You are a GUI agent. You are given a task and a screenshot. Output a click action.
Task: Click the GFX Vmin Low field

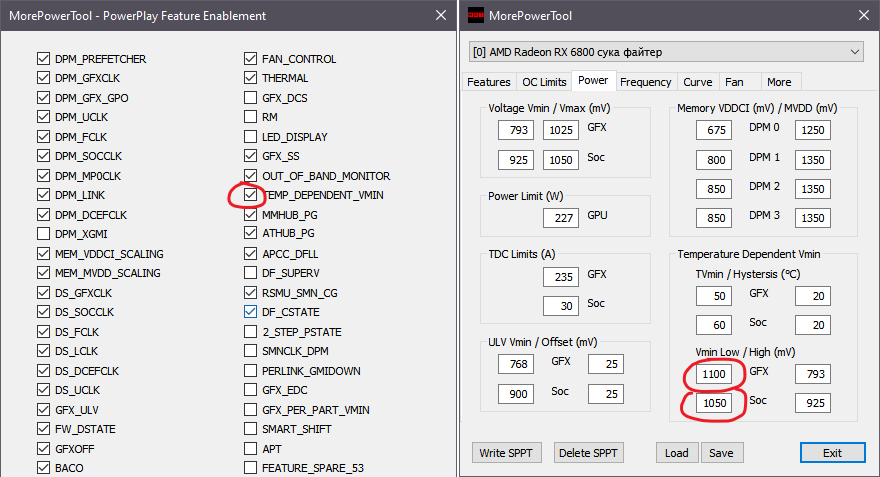click(x=714, y=374)
